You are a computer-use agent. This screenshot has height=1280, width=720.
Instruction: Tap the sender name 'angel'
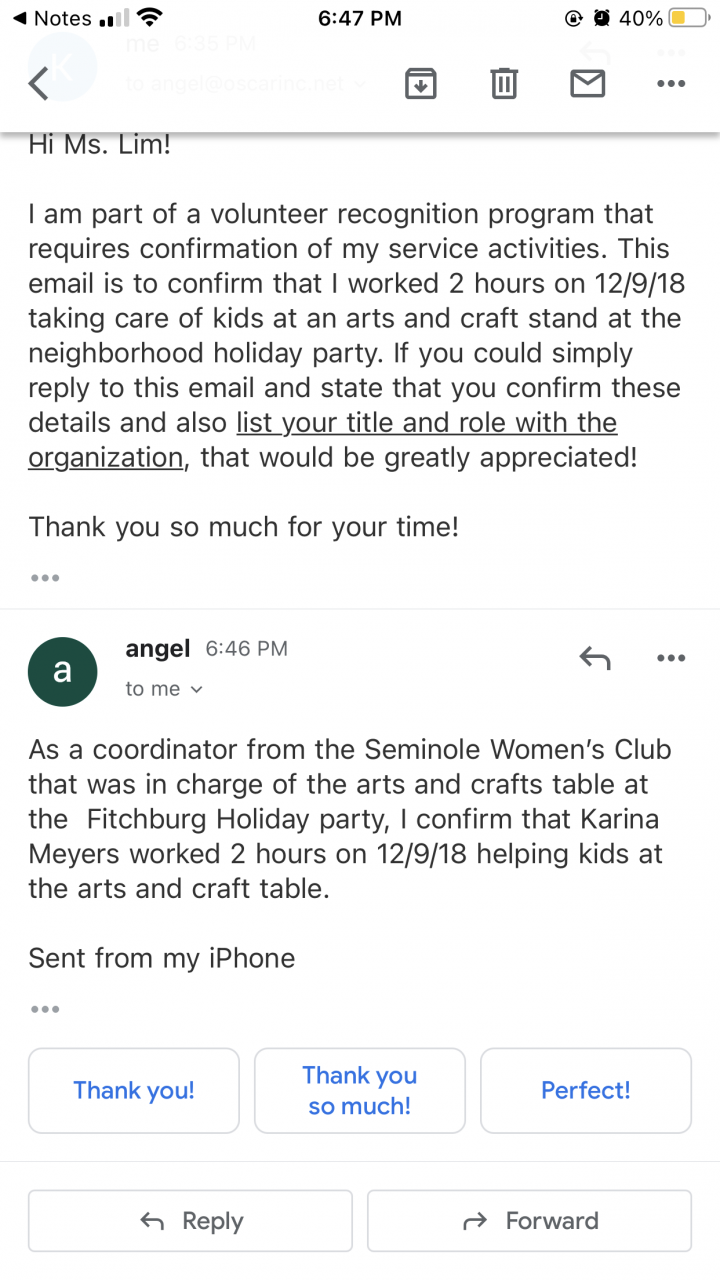point(158,649)
